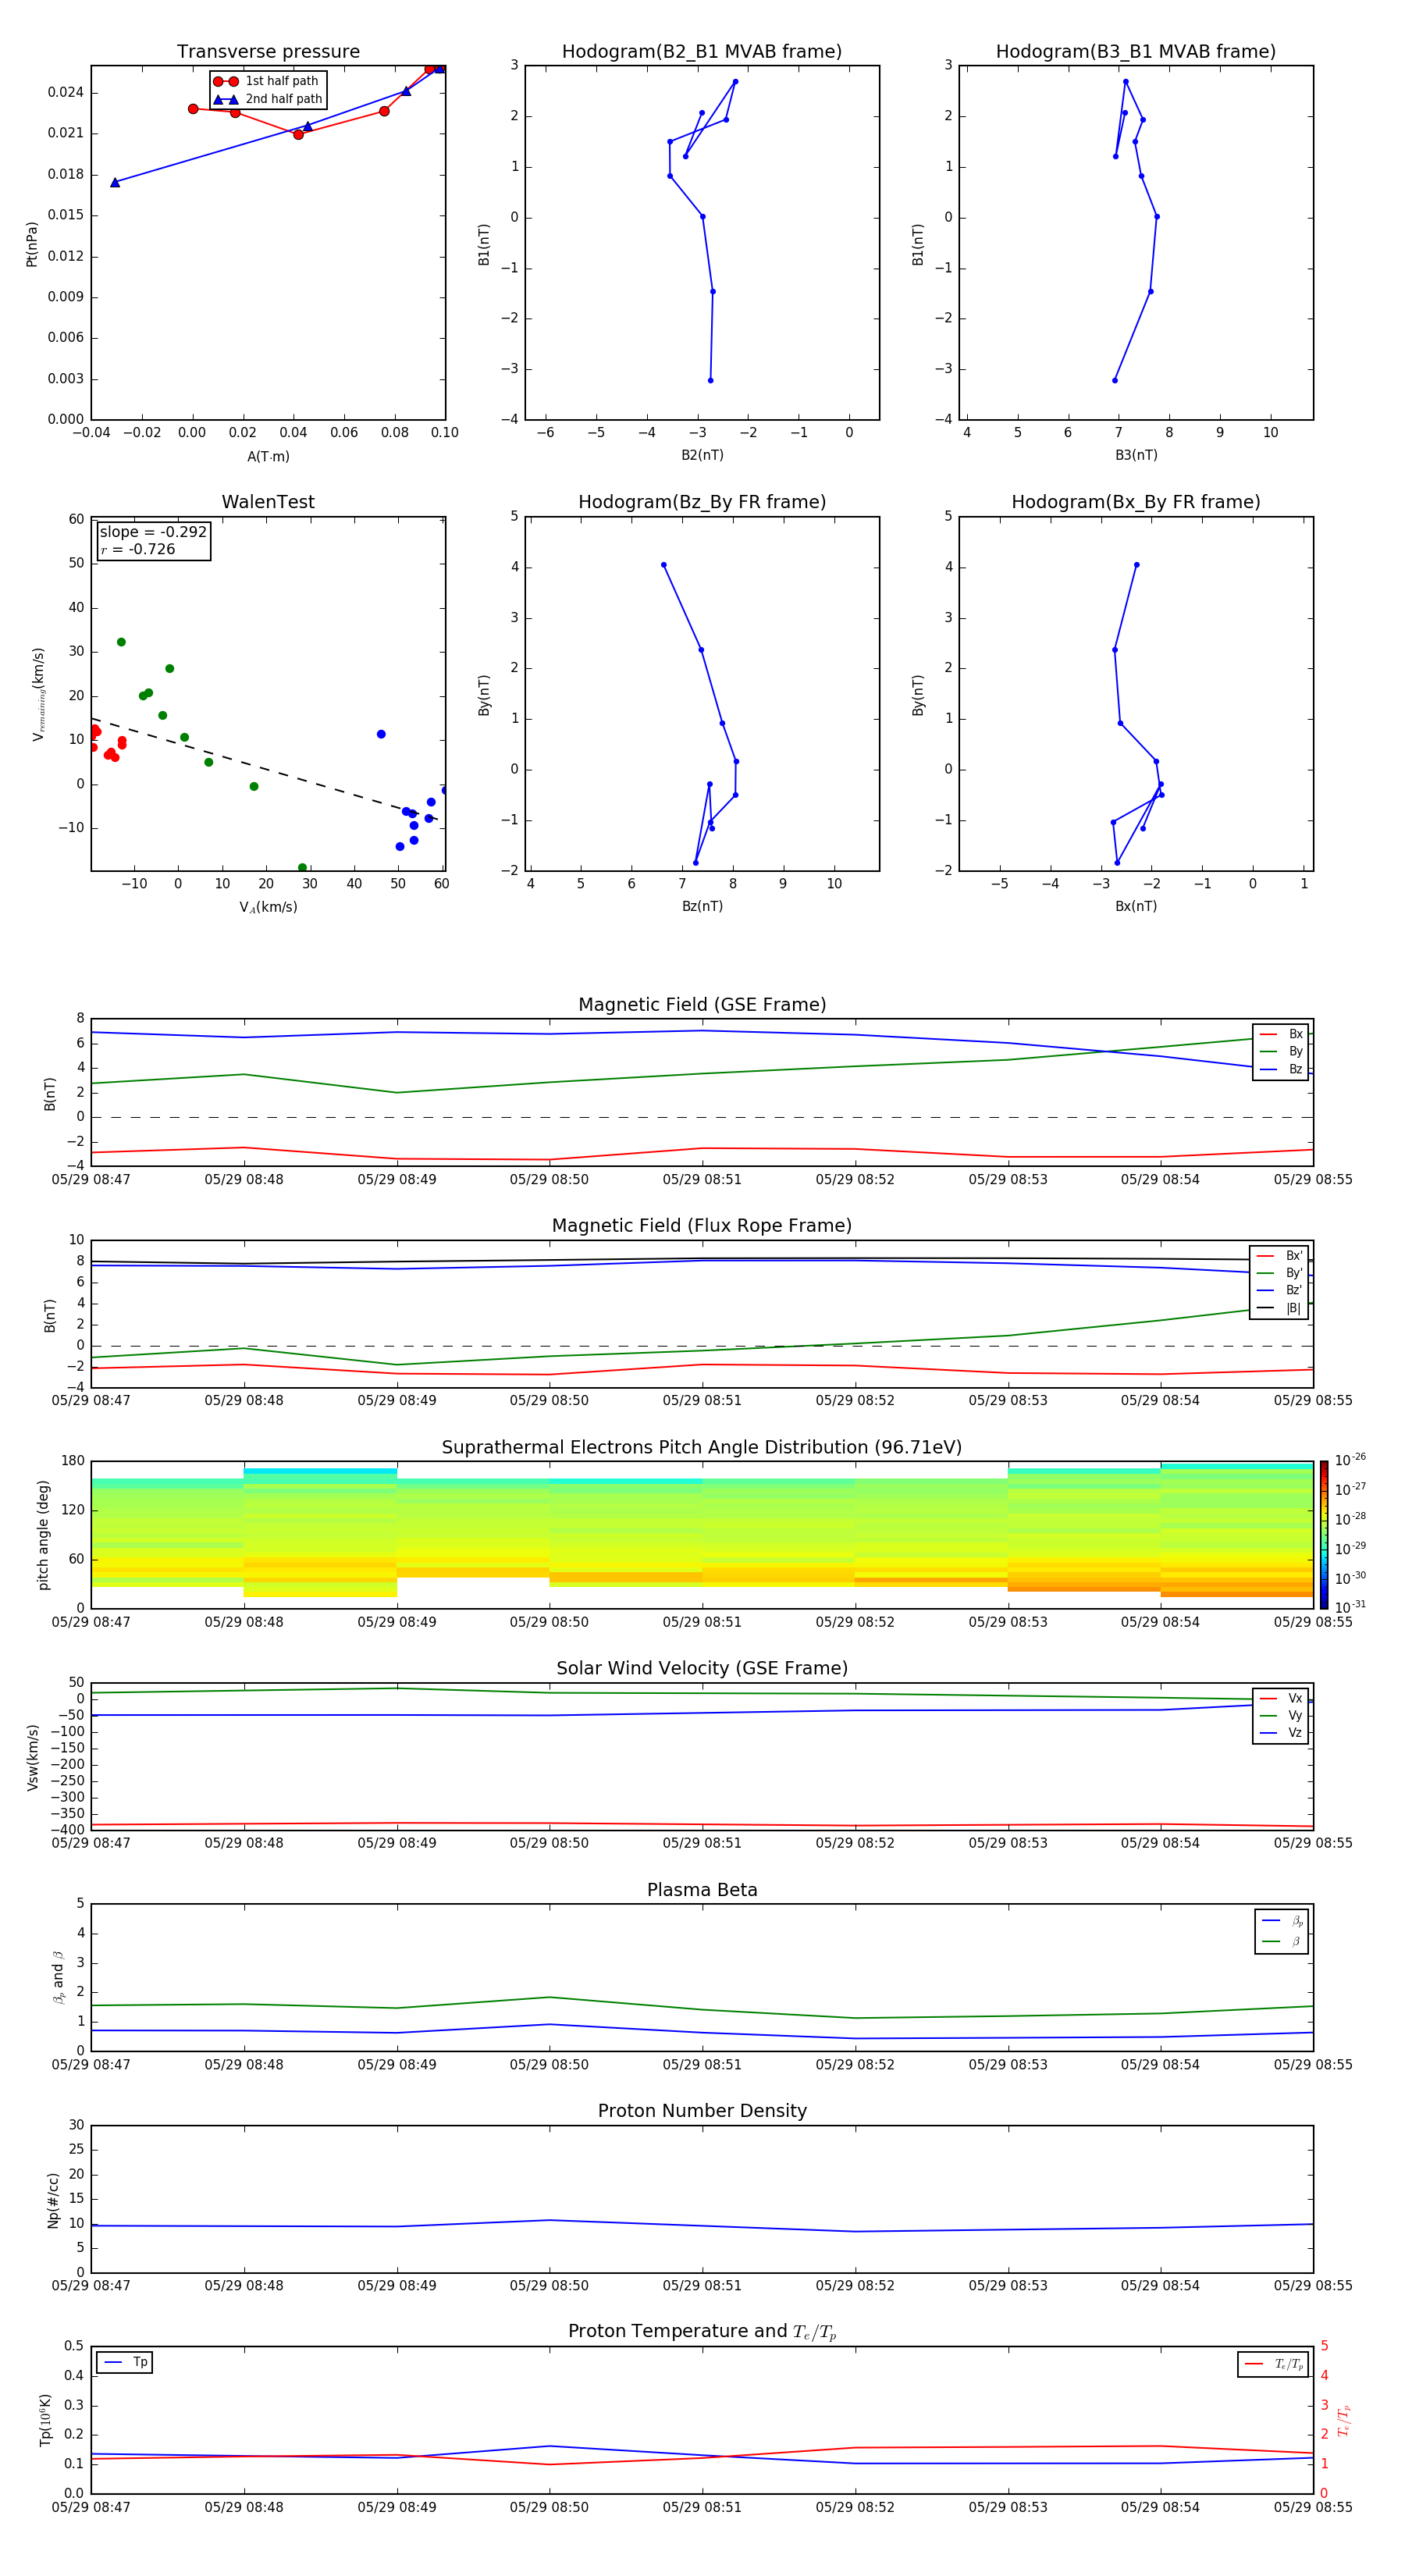The width and height of the screenshot is (1405, 2576).
Task: Click the 'Proton Number Density' title
Action: [x=702, y=2111]
